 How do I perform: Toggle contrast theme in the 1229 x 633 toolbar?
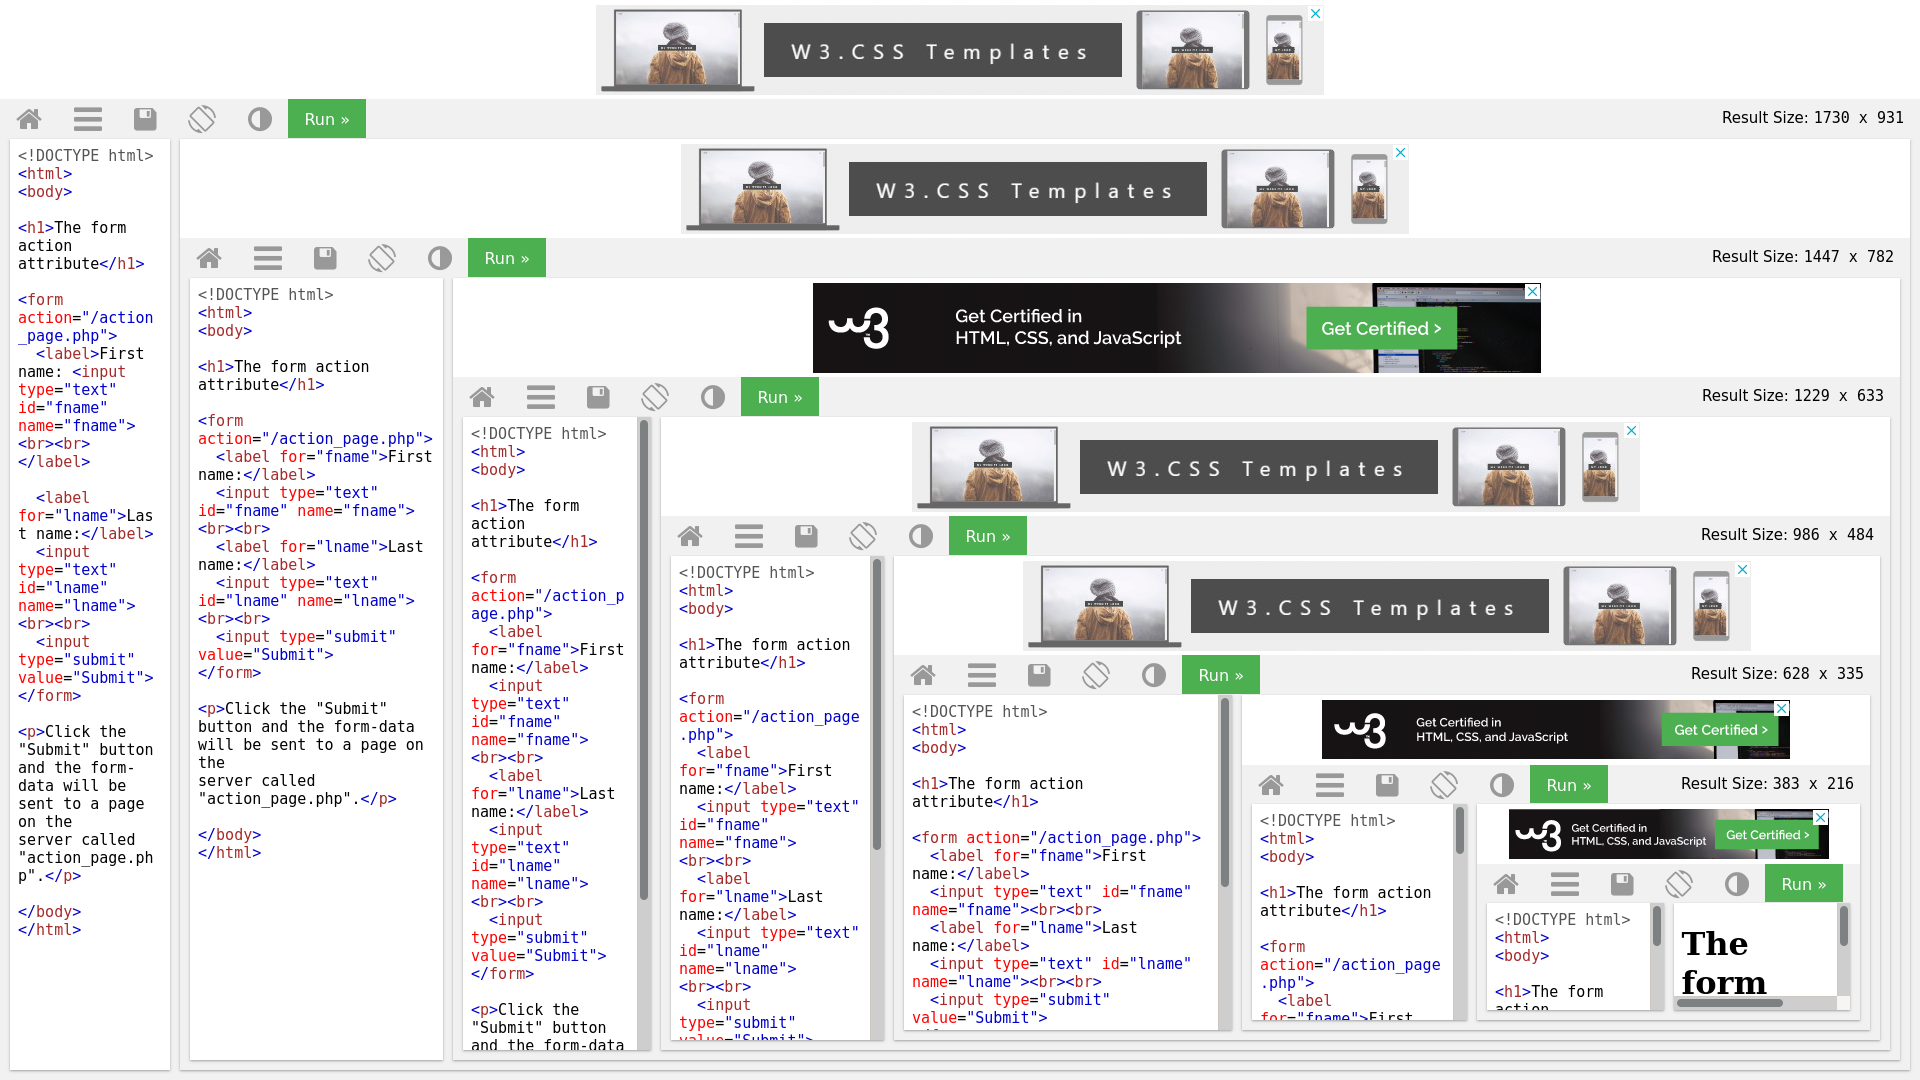[x=713, y=398]
